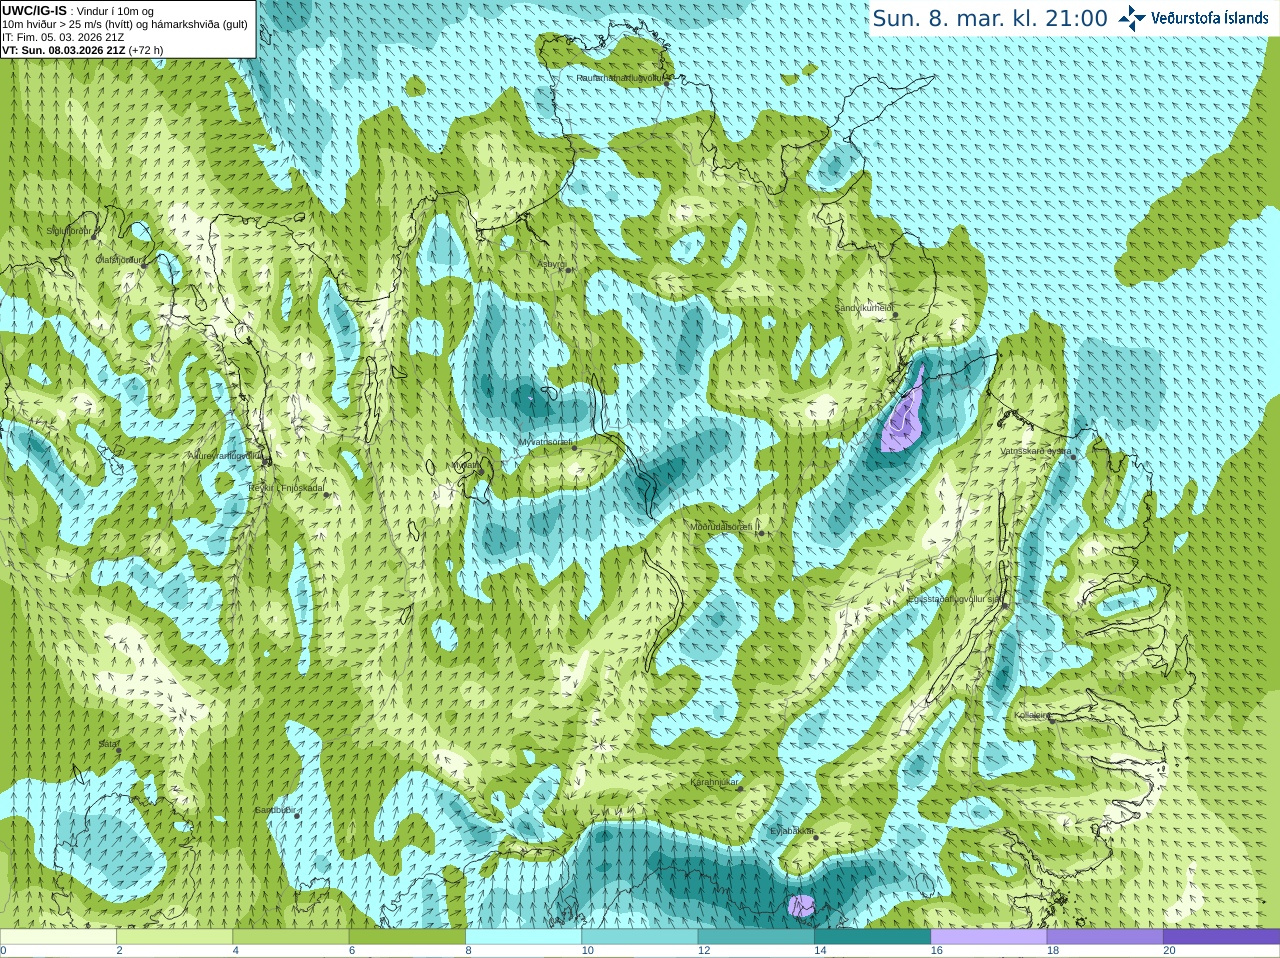Click the legend value 12 label
This screenshot has height=958, width=1280.
[x=704, y=950]
